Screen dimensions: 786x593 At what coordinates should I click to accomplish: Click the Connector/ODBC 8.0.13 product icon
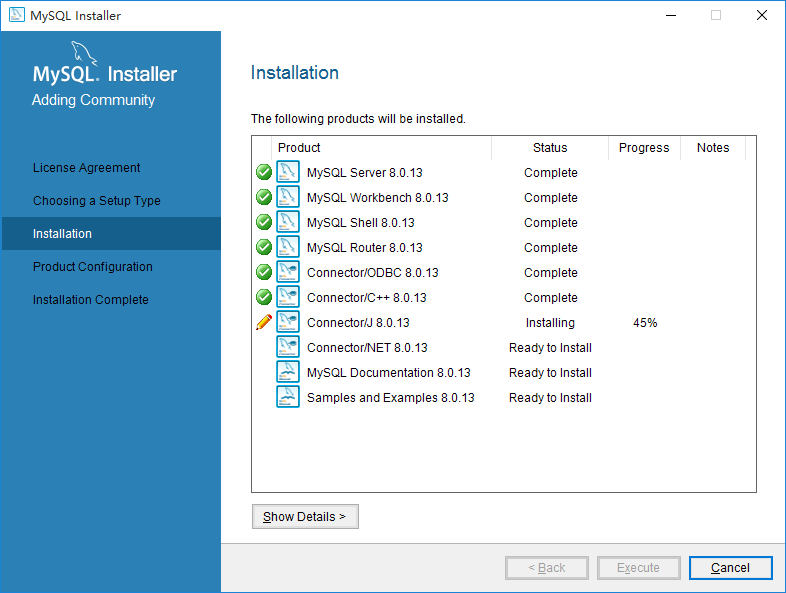[288, 272]
